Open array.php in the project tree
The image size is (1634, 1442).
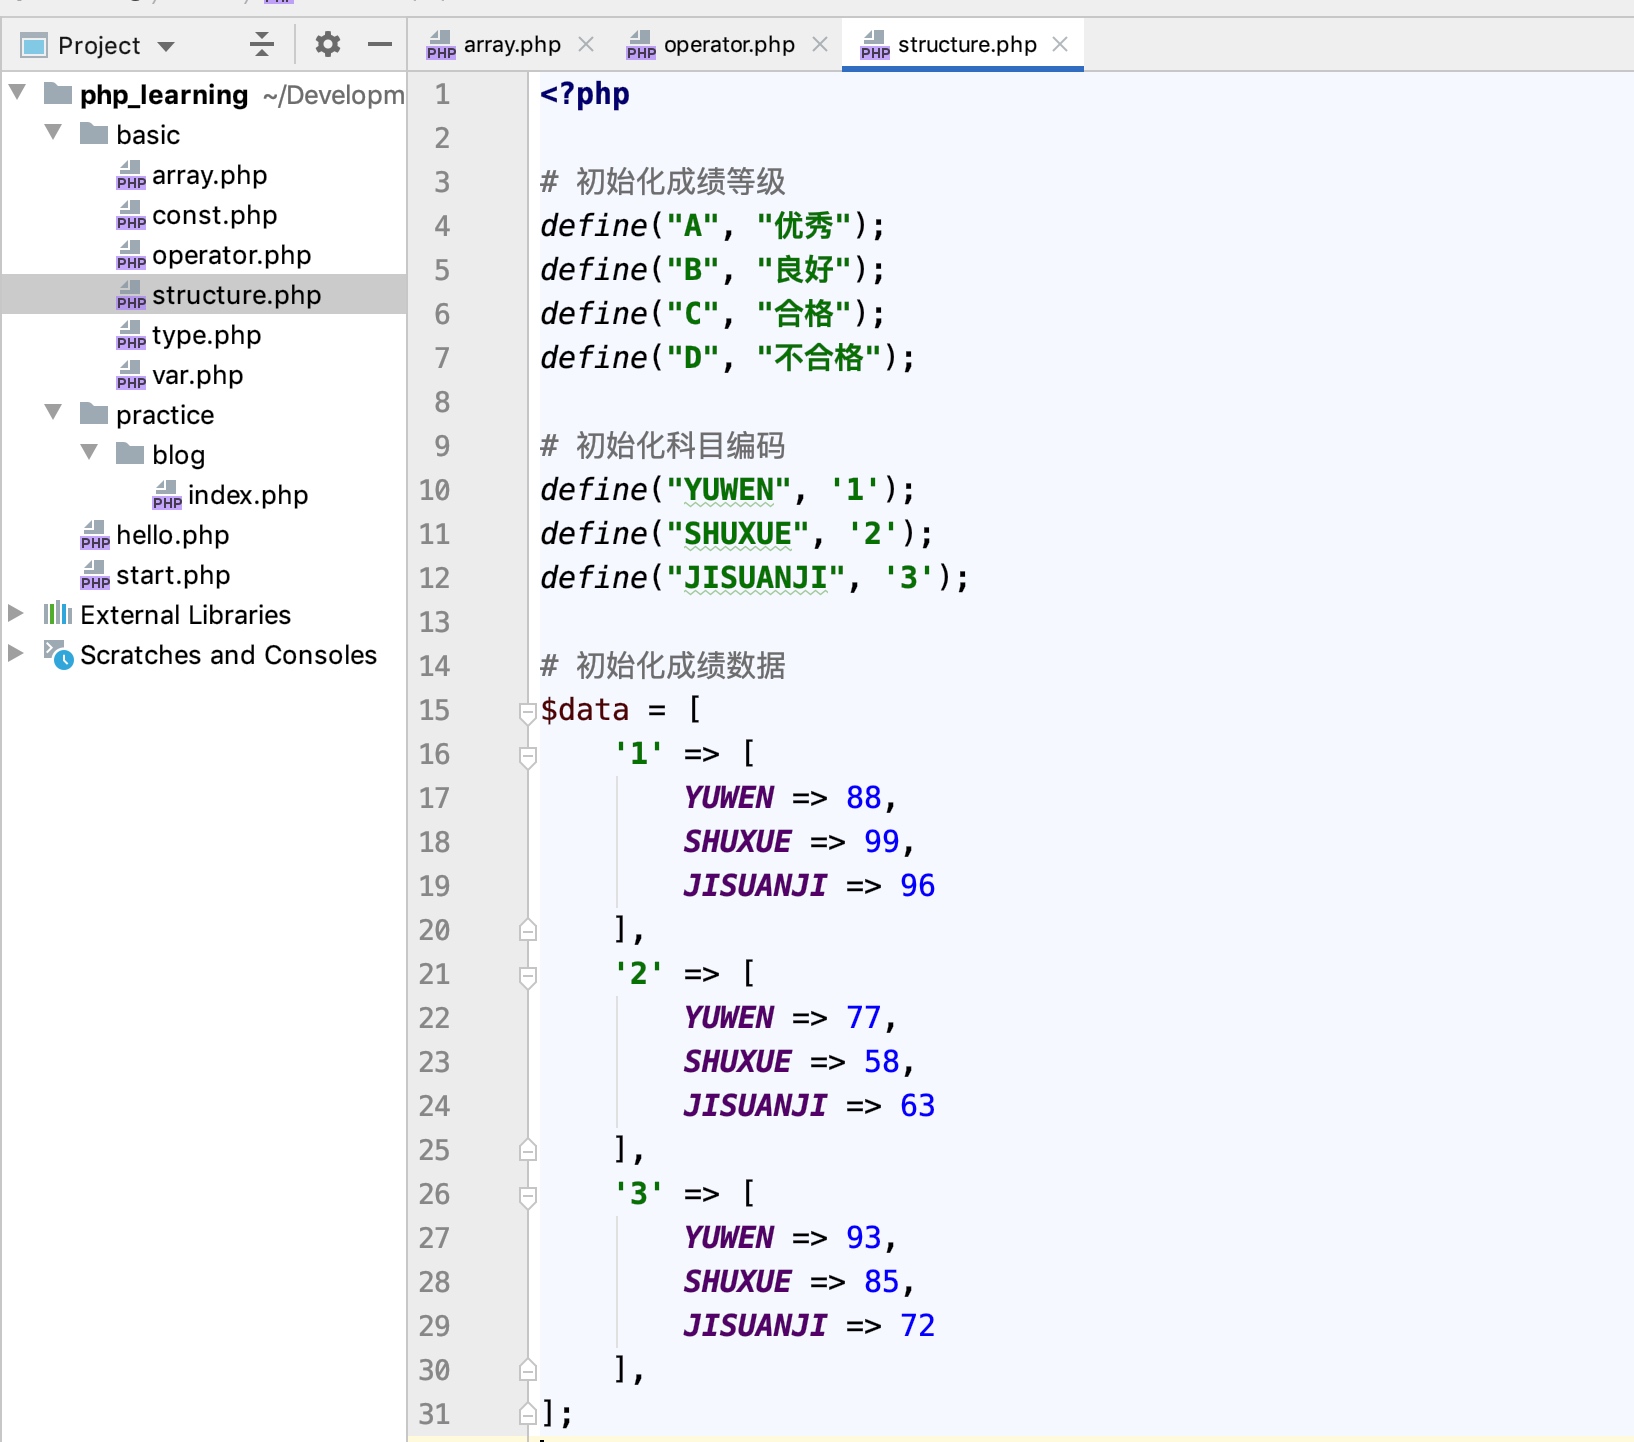click(x=209, y=175)
